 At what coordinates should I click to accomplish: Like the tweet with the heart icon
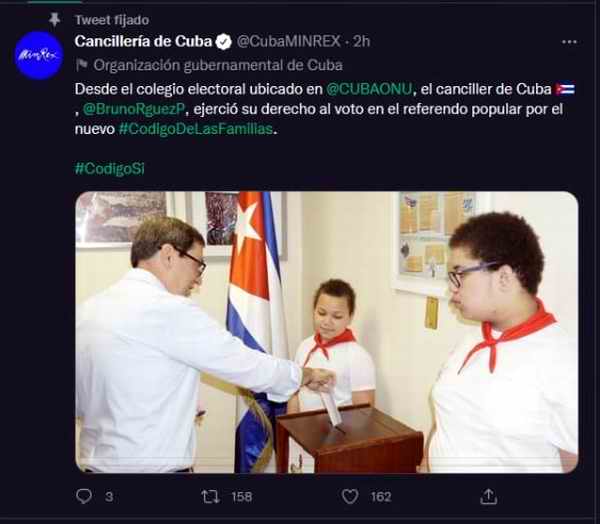[350, 496]
